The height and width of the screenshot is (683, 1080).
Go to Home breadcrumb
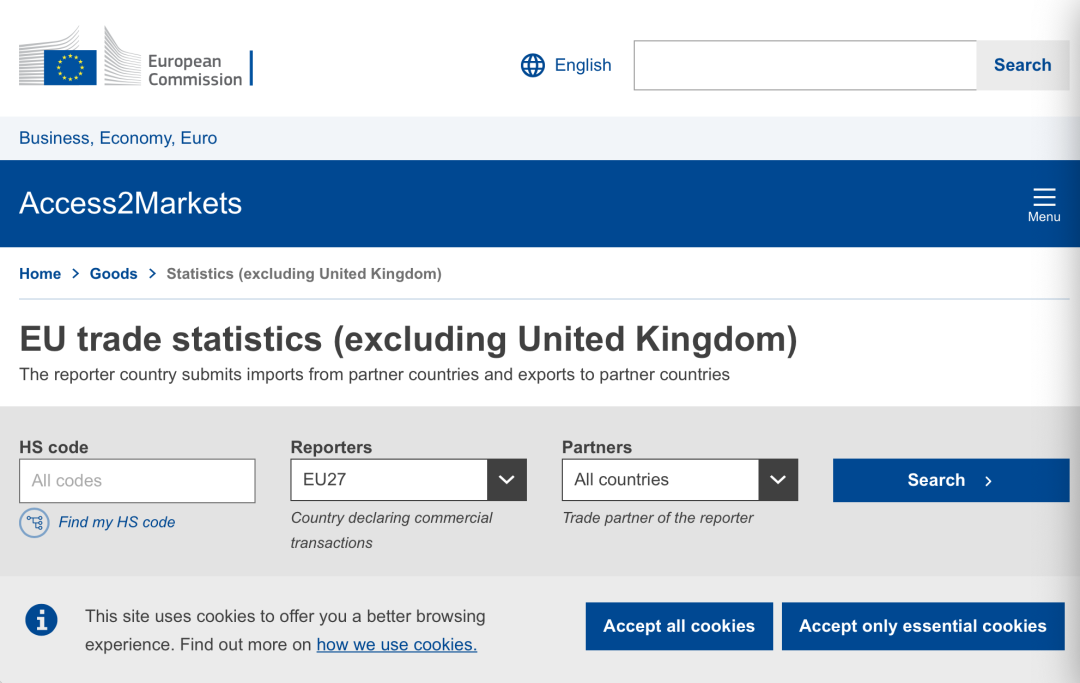40,274
